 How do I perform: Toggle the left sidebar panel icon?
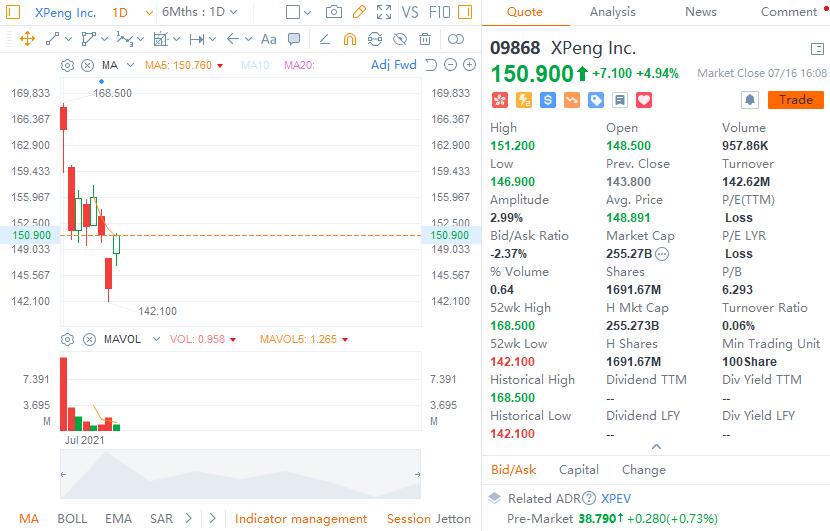click(13, 12)
